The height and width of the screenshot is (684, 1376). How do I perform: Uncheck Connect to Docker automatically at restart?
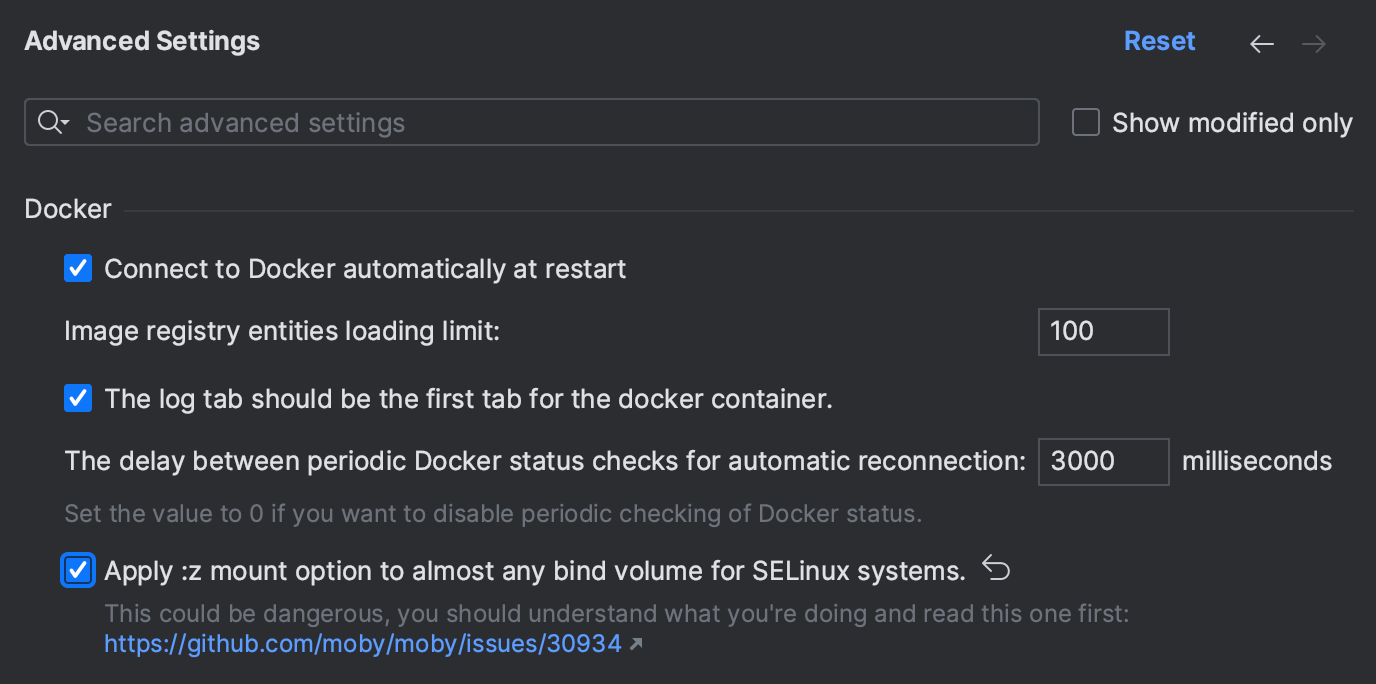click(x=78, y=268)
